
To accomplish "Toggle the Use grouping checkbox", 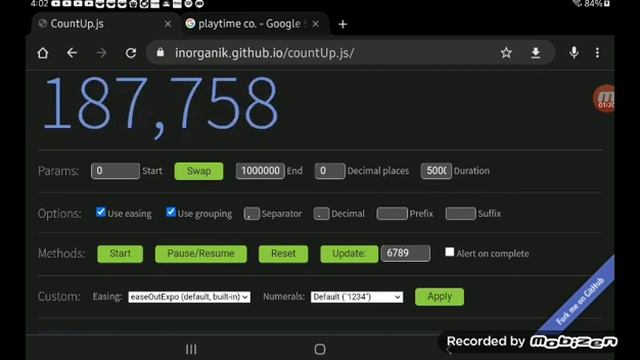I will point(171,212).
